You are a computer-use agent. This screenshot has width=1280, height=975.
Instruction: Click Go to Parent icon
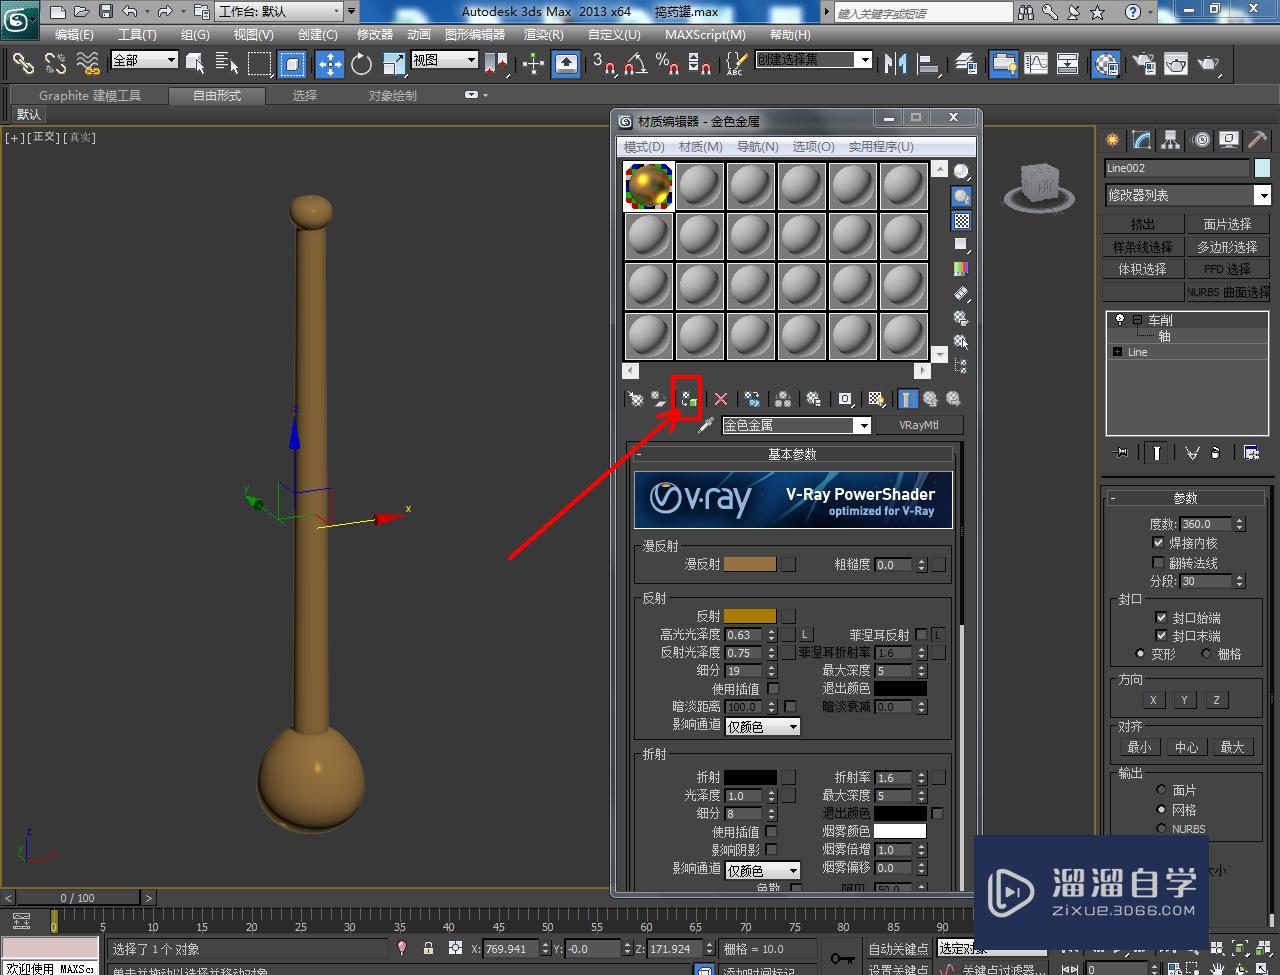931,399
